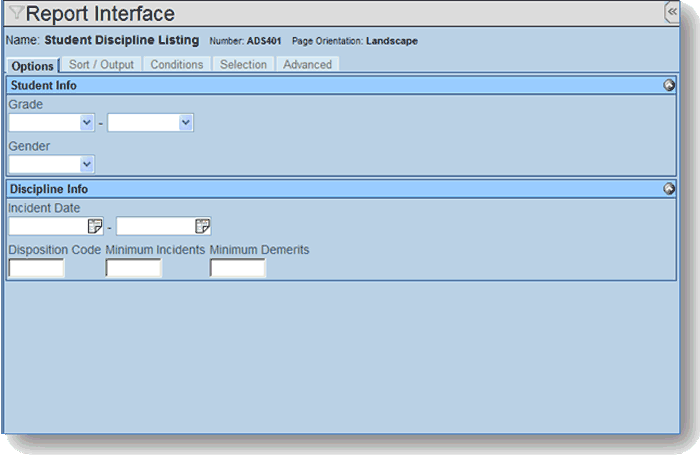The image size is (700, 455).
Task: Click the filter funnel icon beside Report Interface
Action: (16, 12)
